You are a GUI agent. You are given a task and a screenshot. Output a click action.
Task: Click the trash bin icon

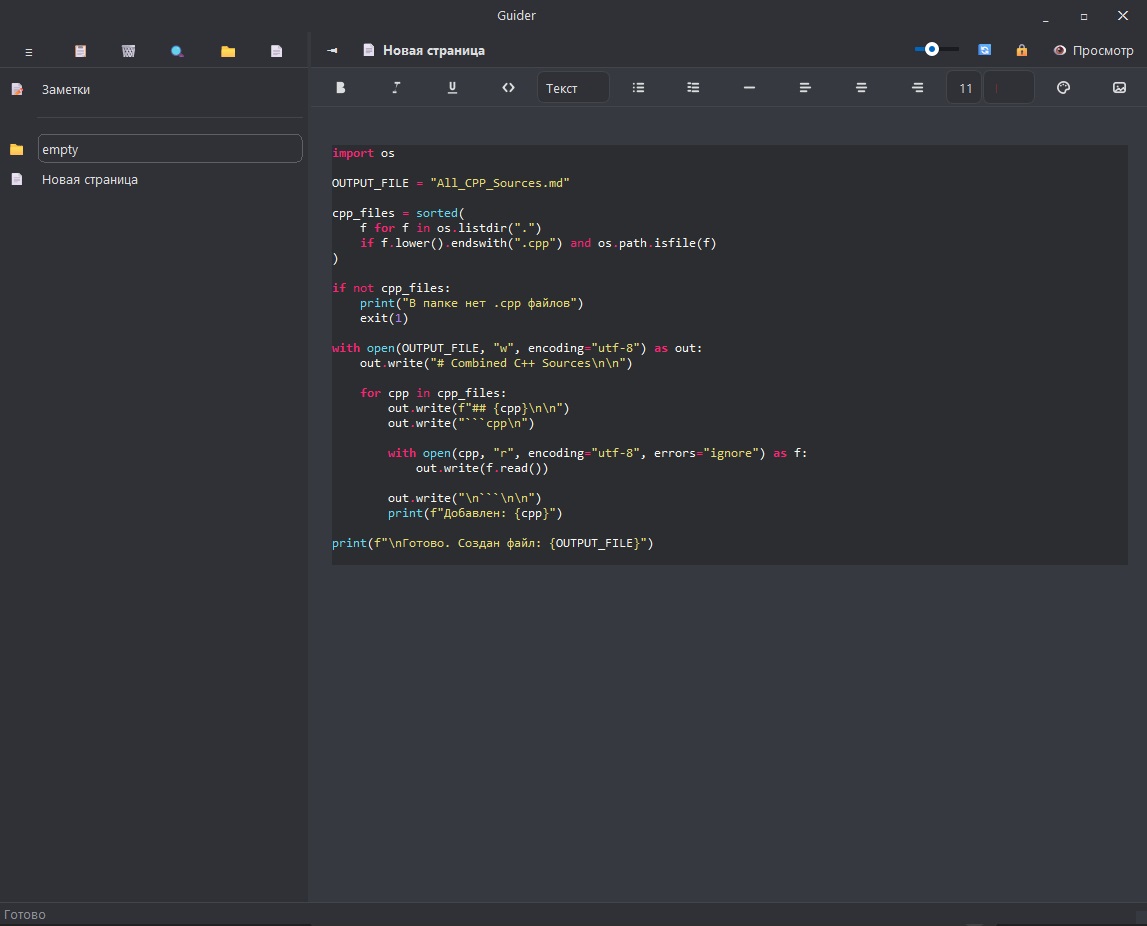tap(129, 51)
